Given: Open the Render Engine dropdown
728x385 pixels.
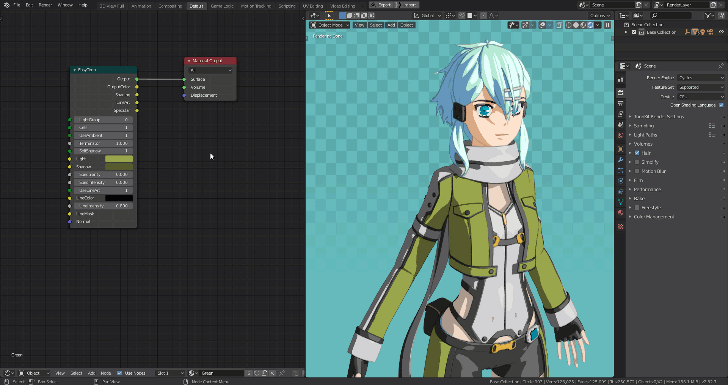Looking at the screenshot, I should (700, 78).
